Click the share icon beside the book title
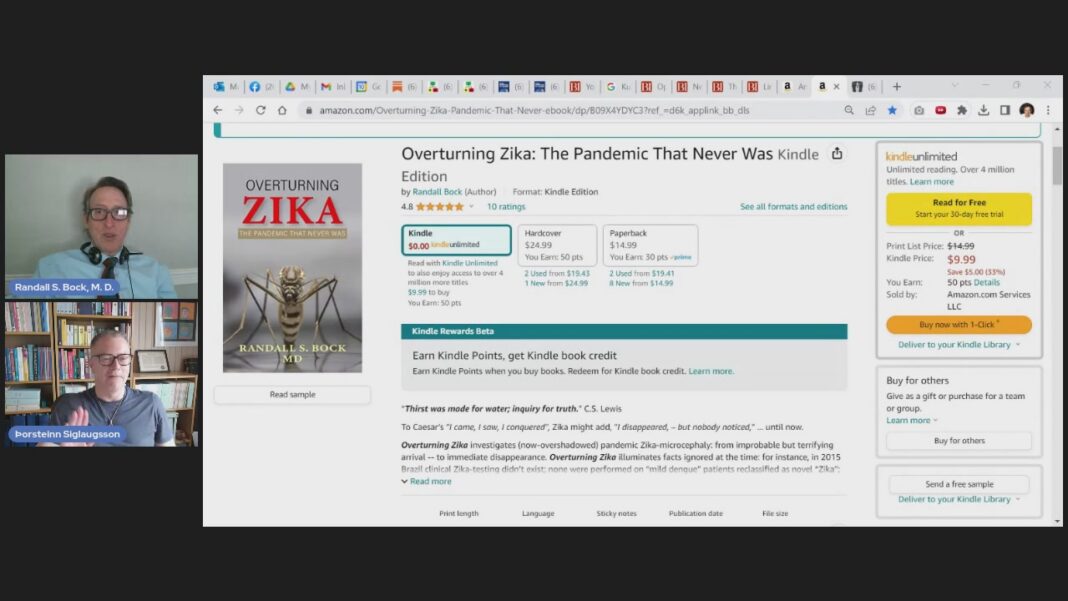 (x=837, y=154)
